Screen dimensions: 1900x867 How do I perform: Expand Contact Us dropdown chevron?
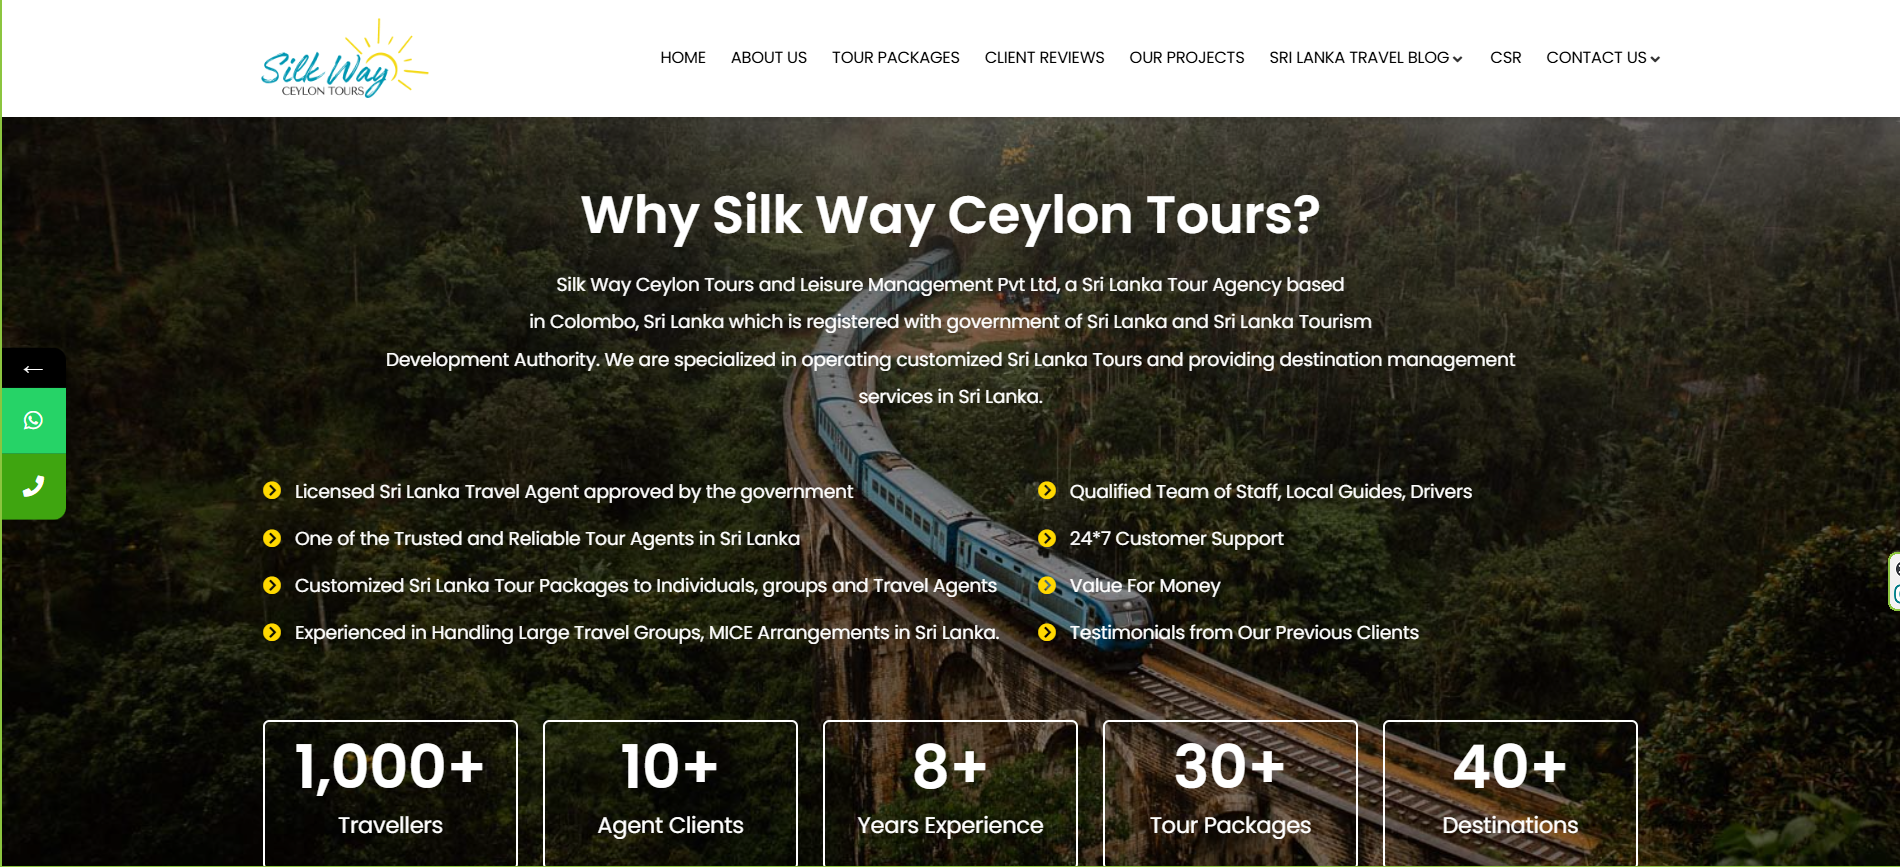[x=1655, y=59]
